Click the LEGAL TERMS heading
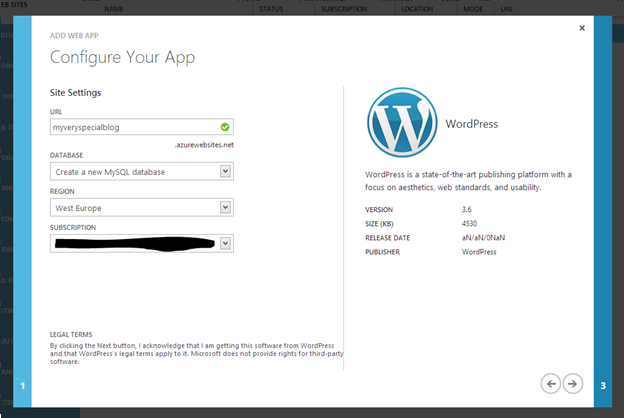The image size is (624, 418). 71,334
